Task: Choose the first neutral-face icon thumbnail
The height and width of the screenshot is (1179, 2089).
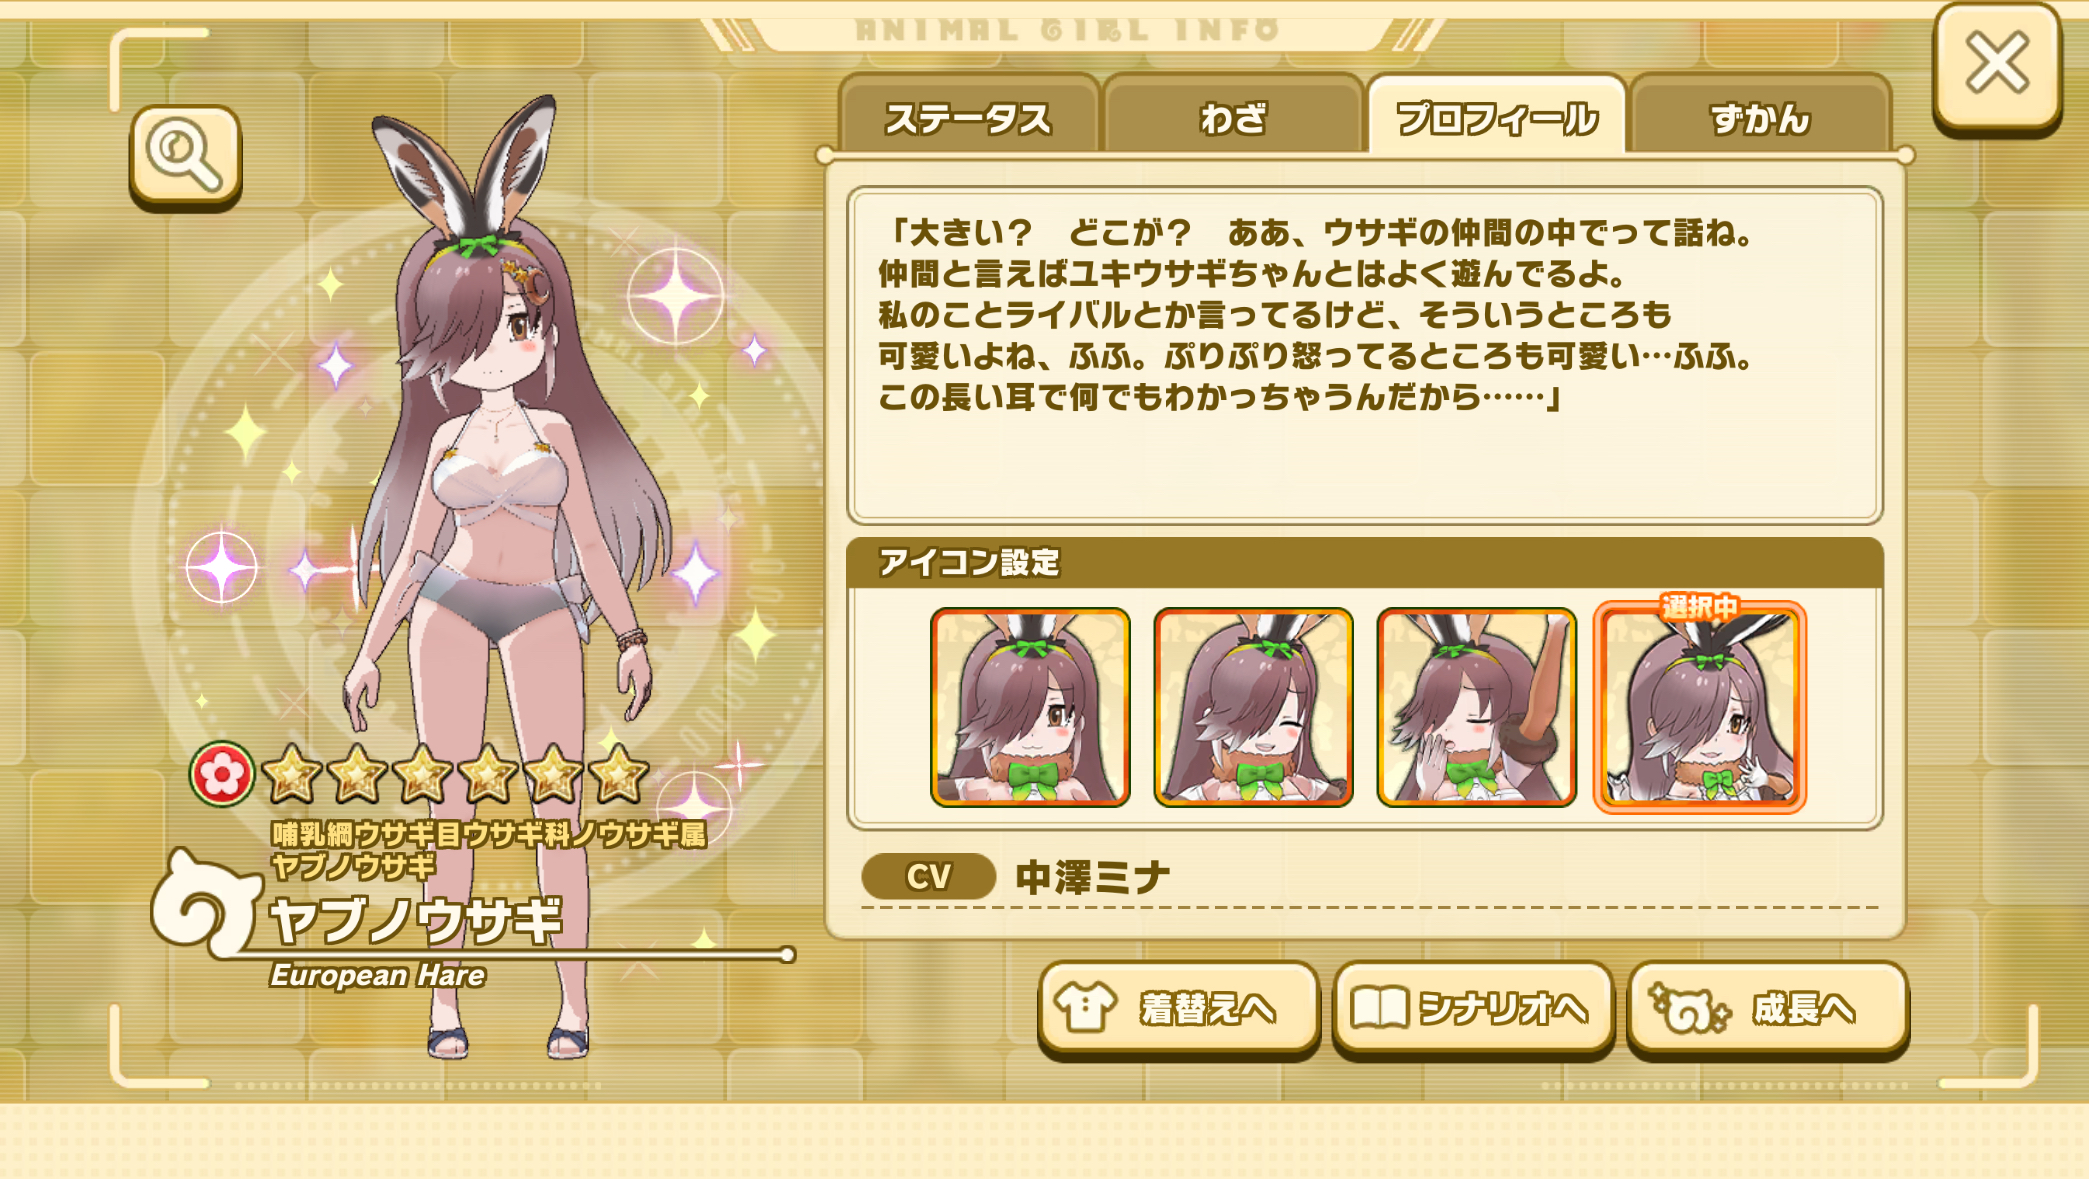Action: [x=1030, y=707]
